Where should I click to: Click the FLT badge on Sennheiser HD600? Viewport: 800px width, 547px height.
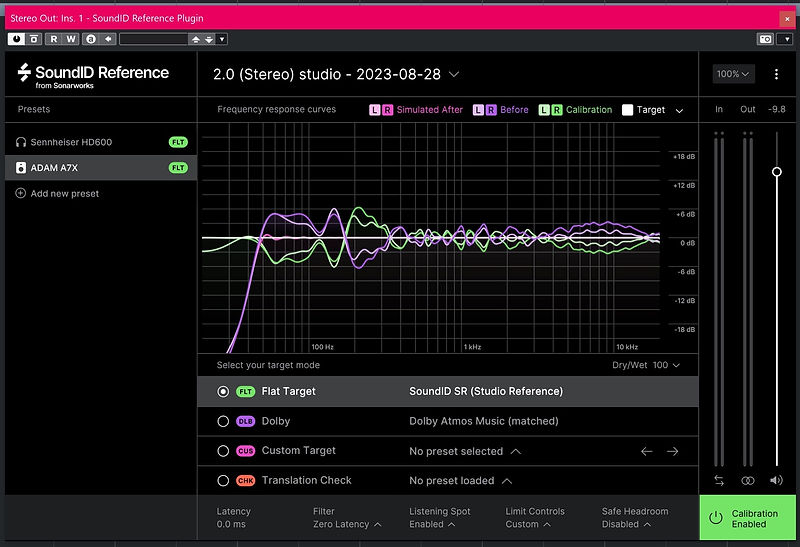[178, 142]
